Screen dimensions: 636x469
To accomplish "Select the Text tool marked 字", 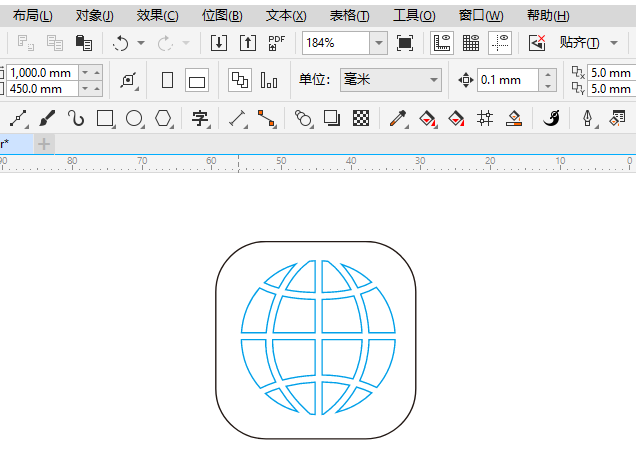I will (200, 118).
